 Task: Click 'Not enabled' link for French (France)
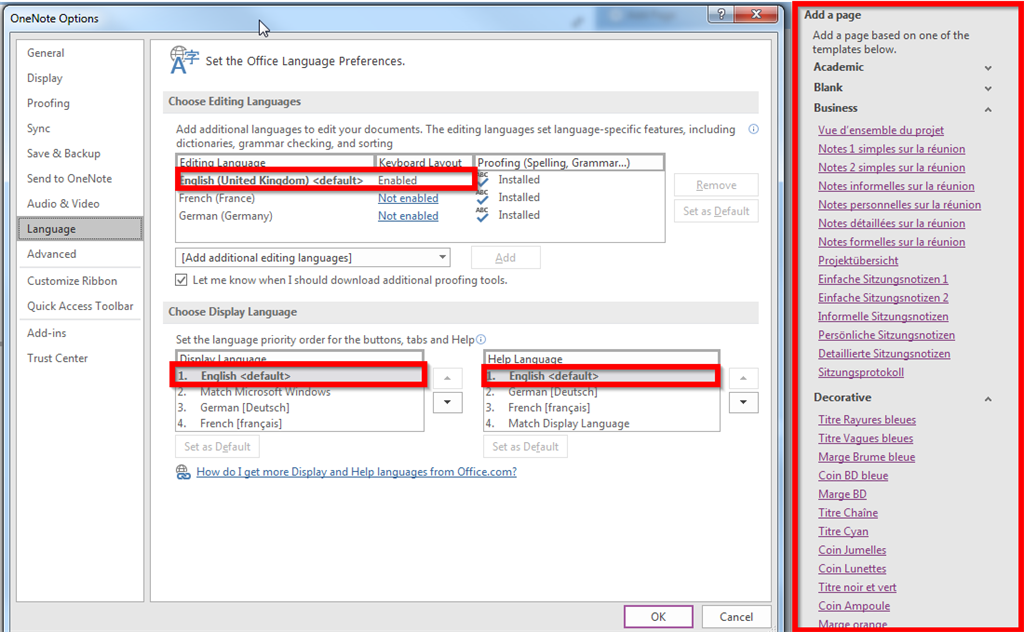tap(408, 198)
